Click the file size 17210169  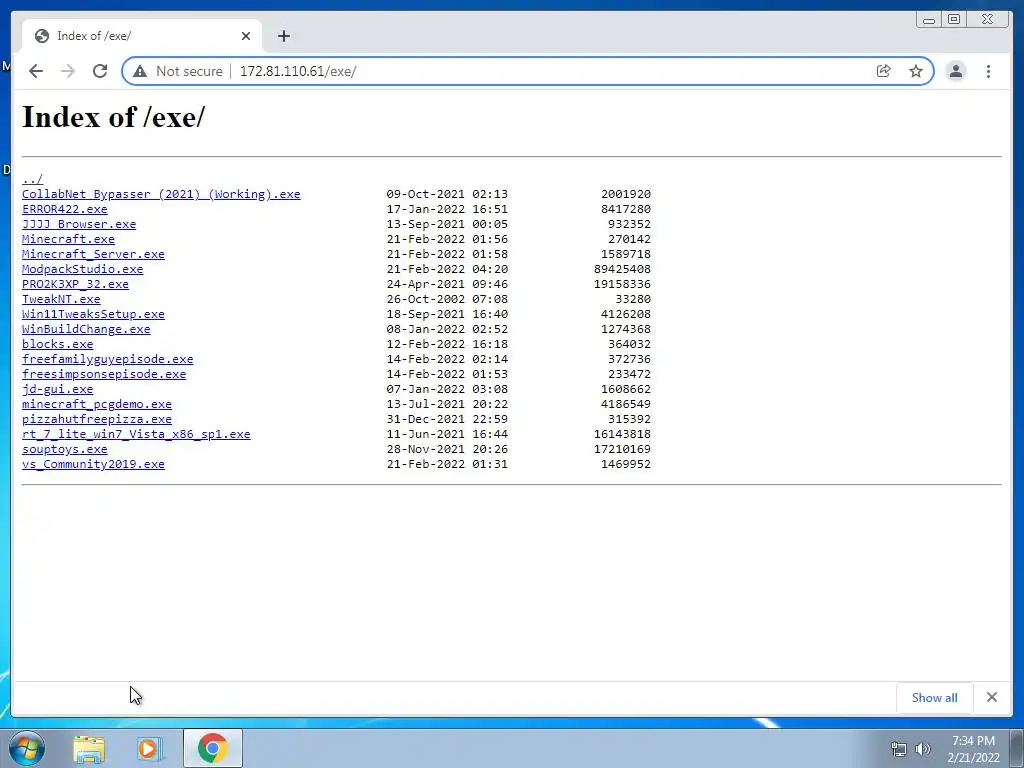click(x=622, y=449)
